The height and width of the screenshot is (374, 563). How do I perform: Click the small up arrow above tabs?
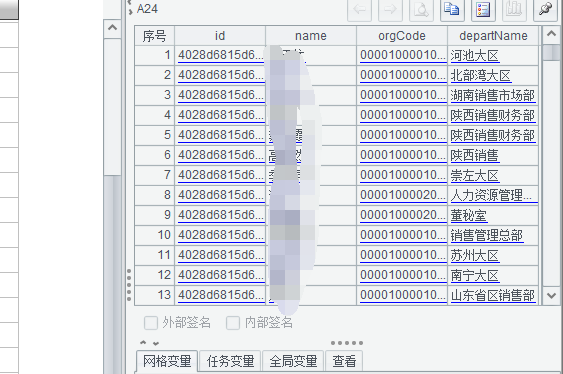(x=143, y=342)
